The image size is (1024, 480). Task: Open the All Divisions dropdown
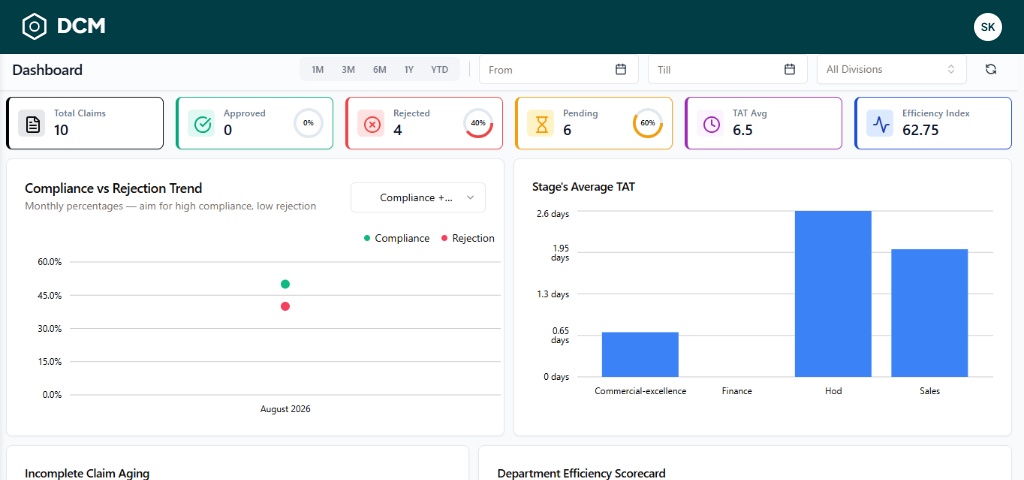[x=891, y=69]
